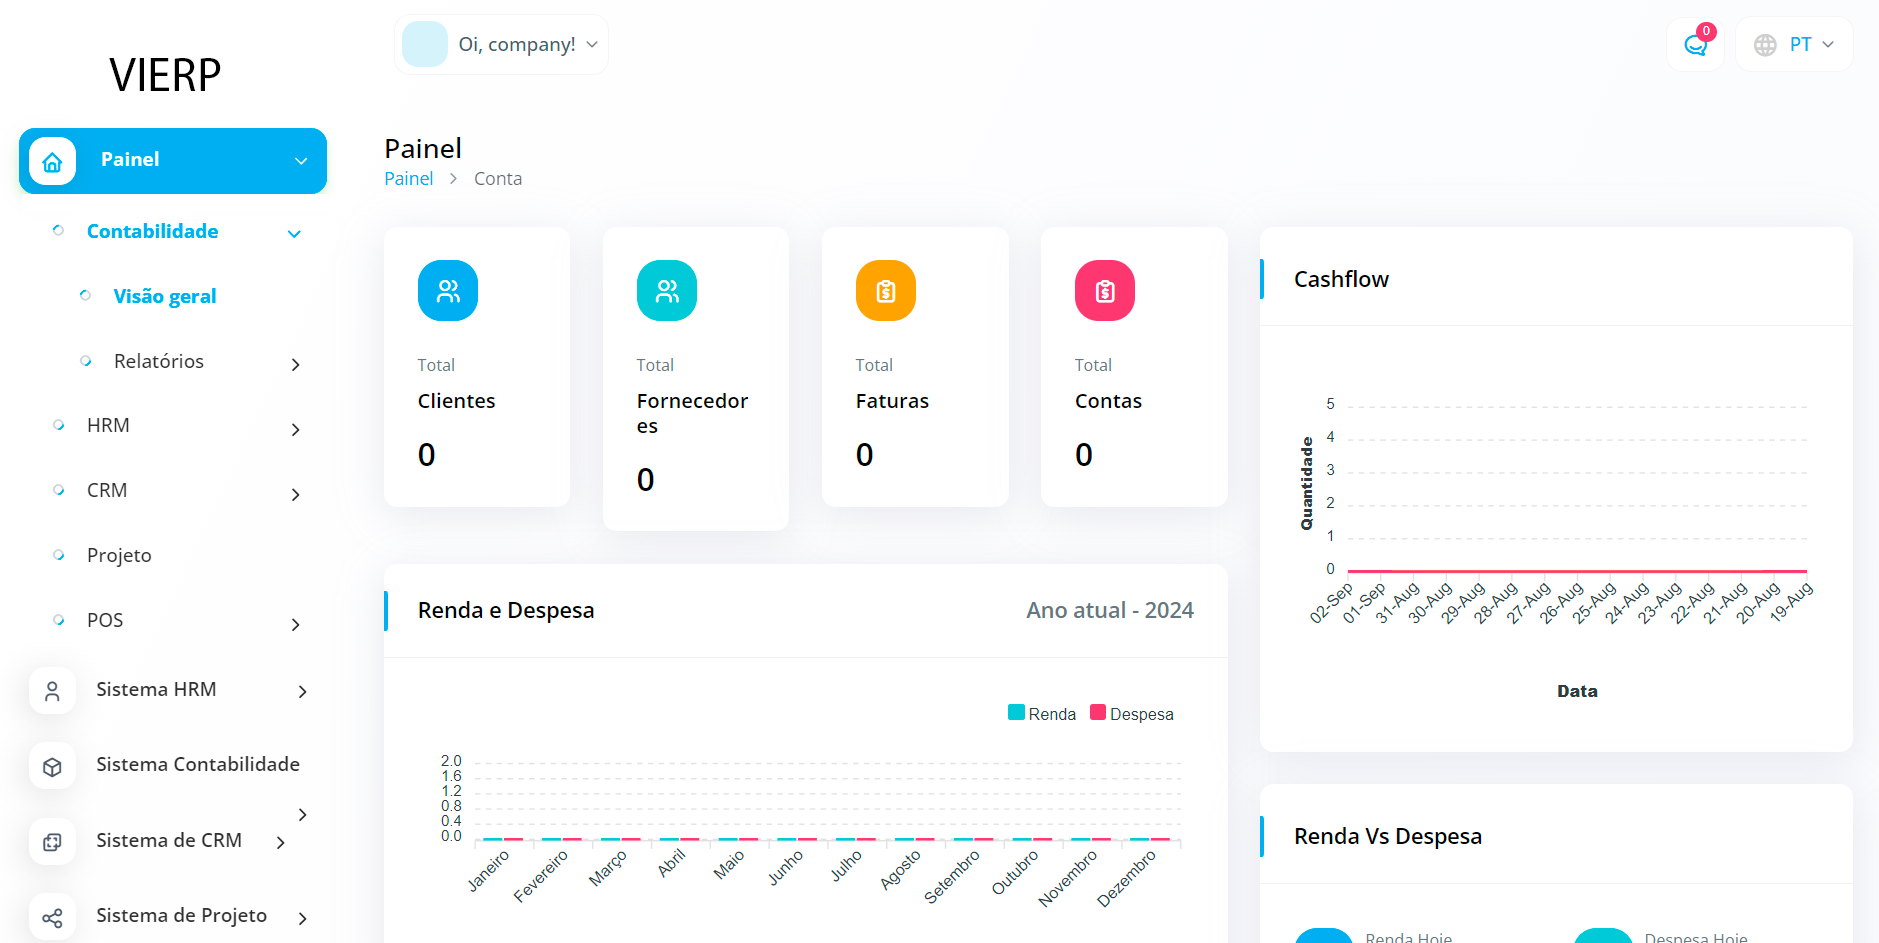Click the VIERP logo
This screenshot has height=943, width=1879.
pyautogui.click(x=165, y=75)
